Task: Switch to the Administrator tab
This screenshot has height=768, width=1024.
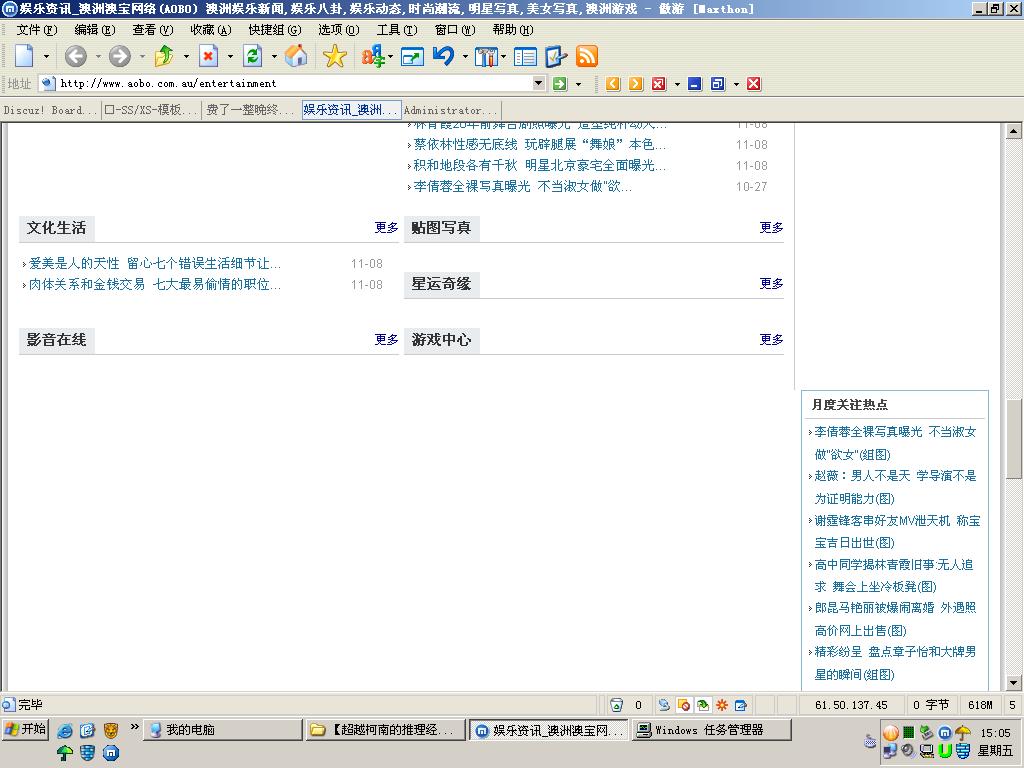Action: 451,110
